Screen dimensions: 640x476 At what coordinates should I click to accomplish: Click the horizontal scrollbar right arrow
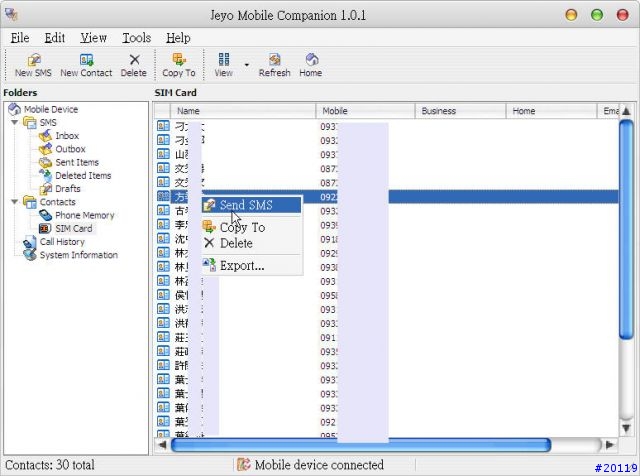(610, 445)
